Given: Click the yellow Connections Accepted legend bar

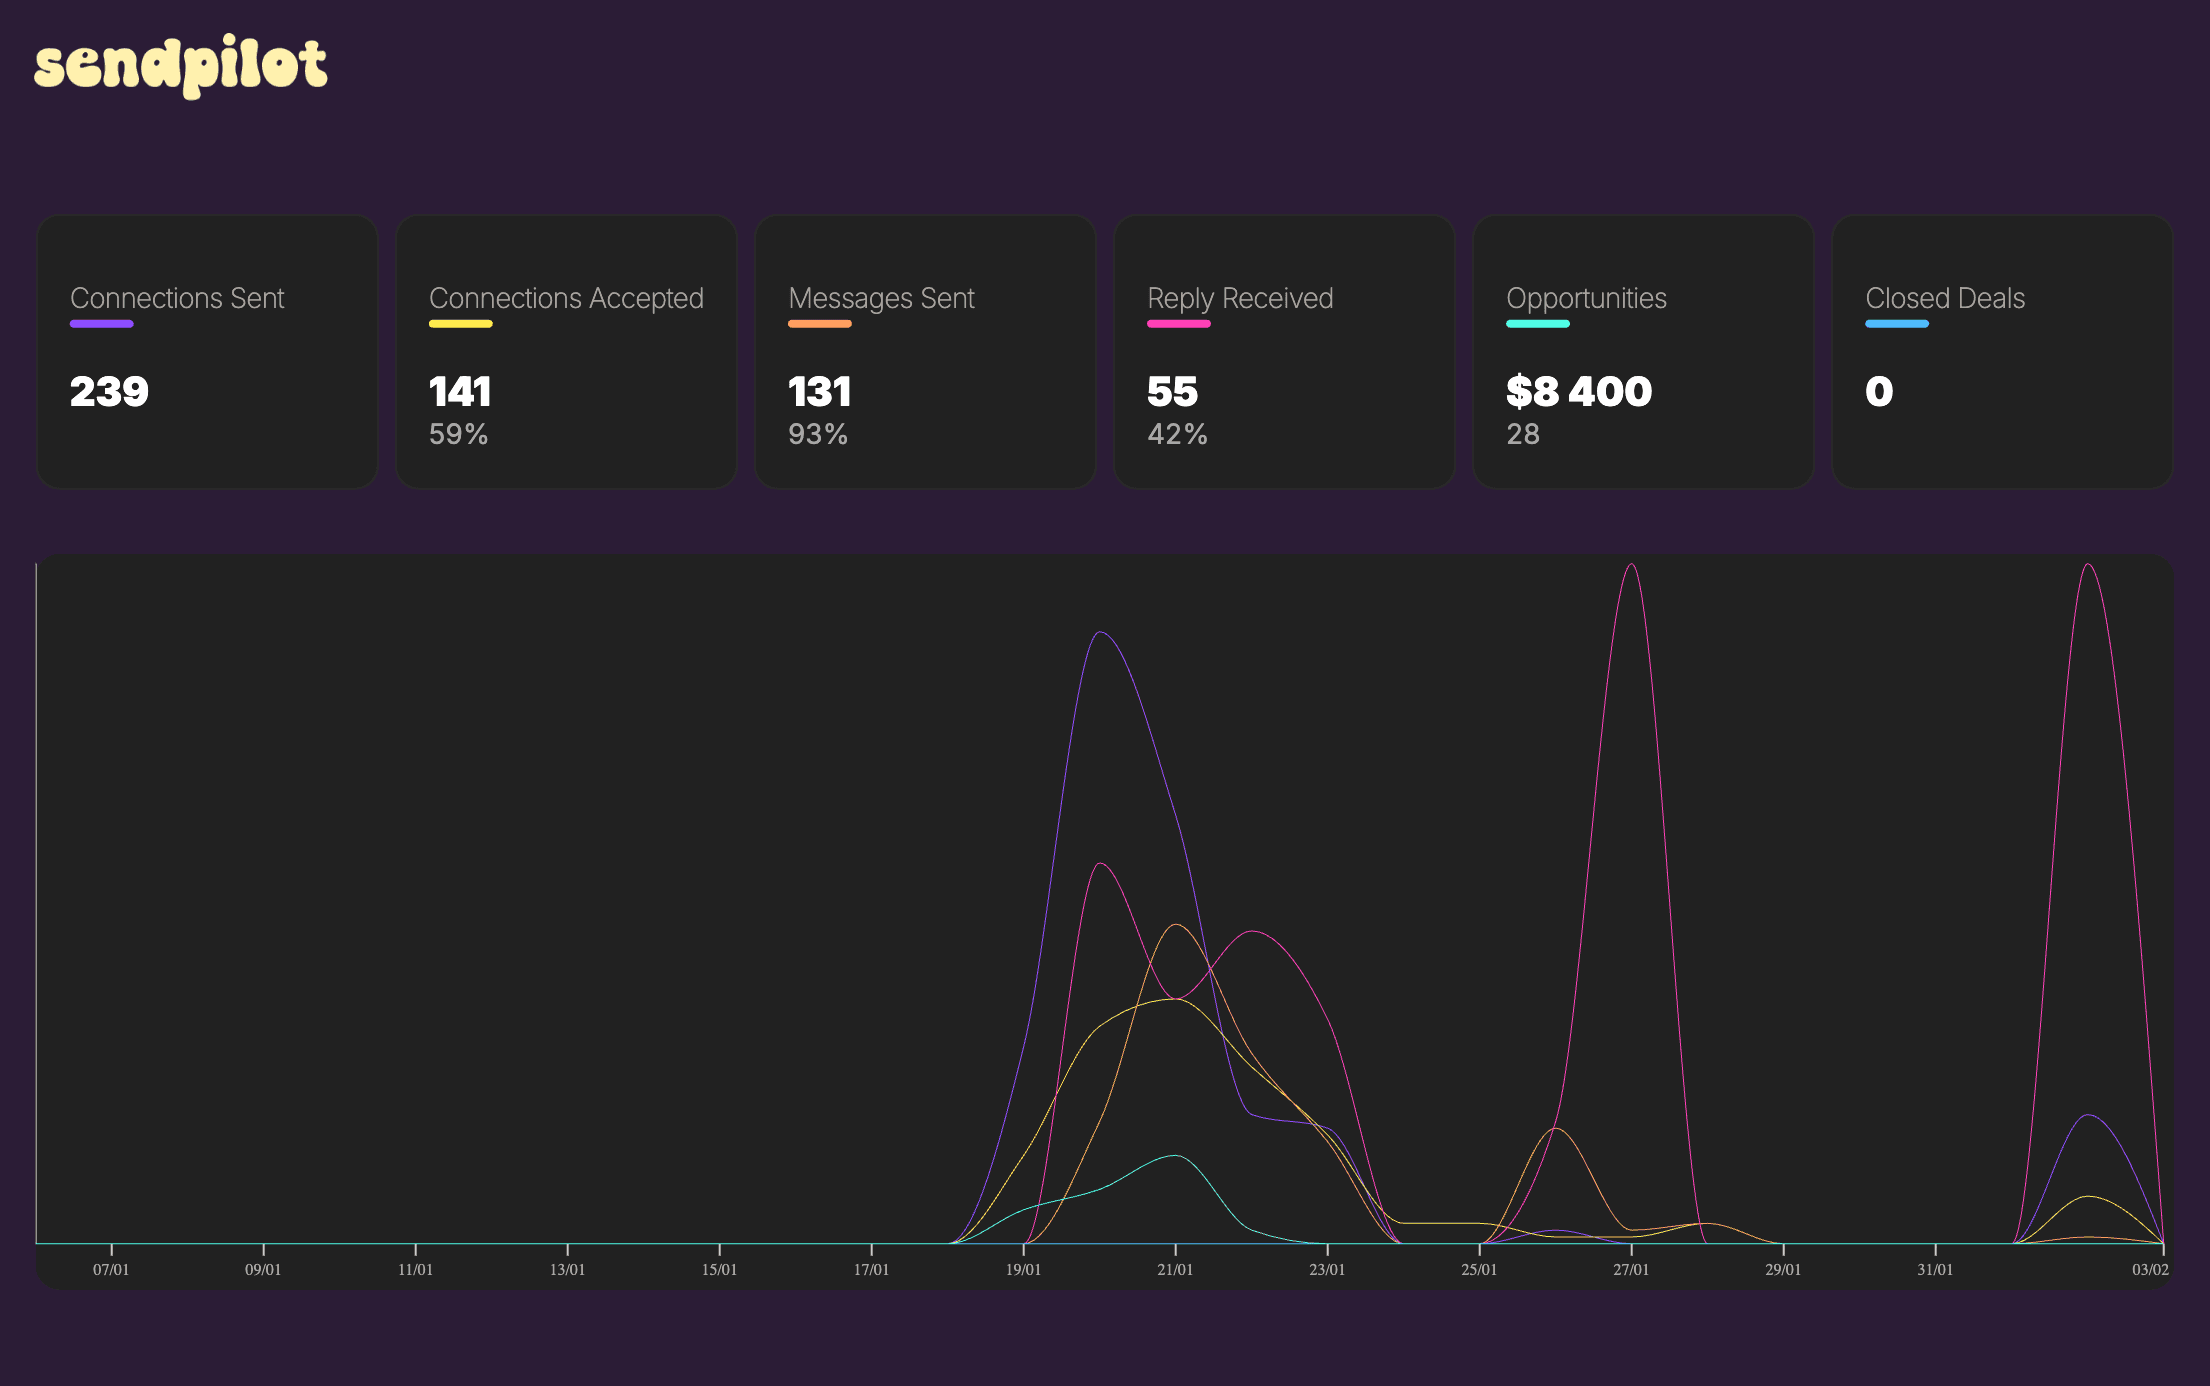Looking at the screenshot, I should [x=460, y=324].
